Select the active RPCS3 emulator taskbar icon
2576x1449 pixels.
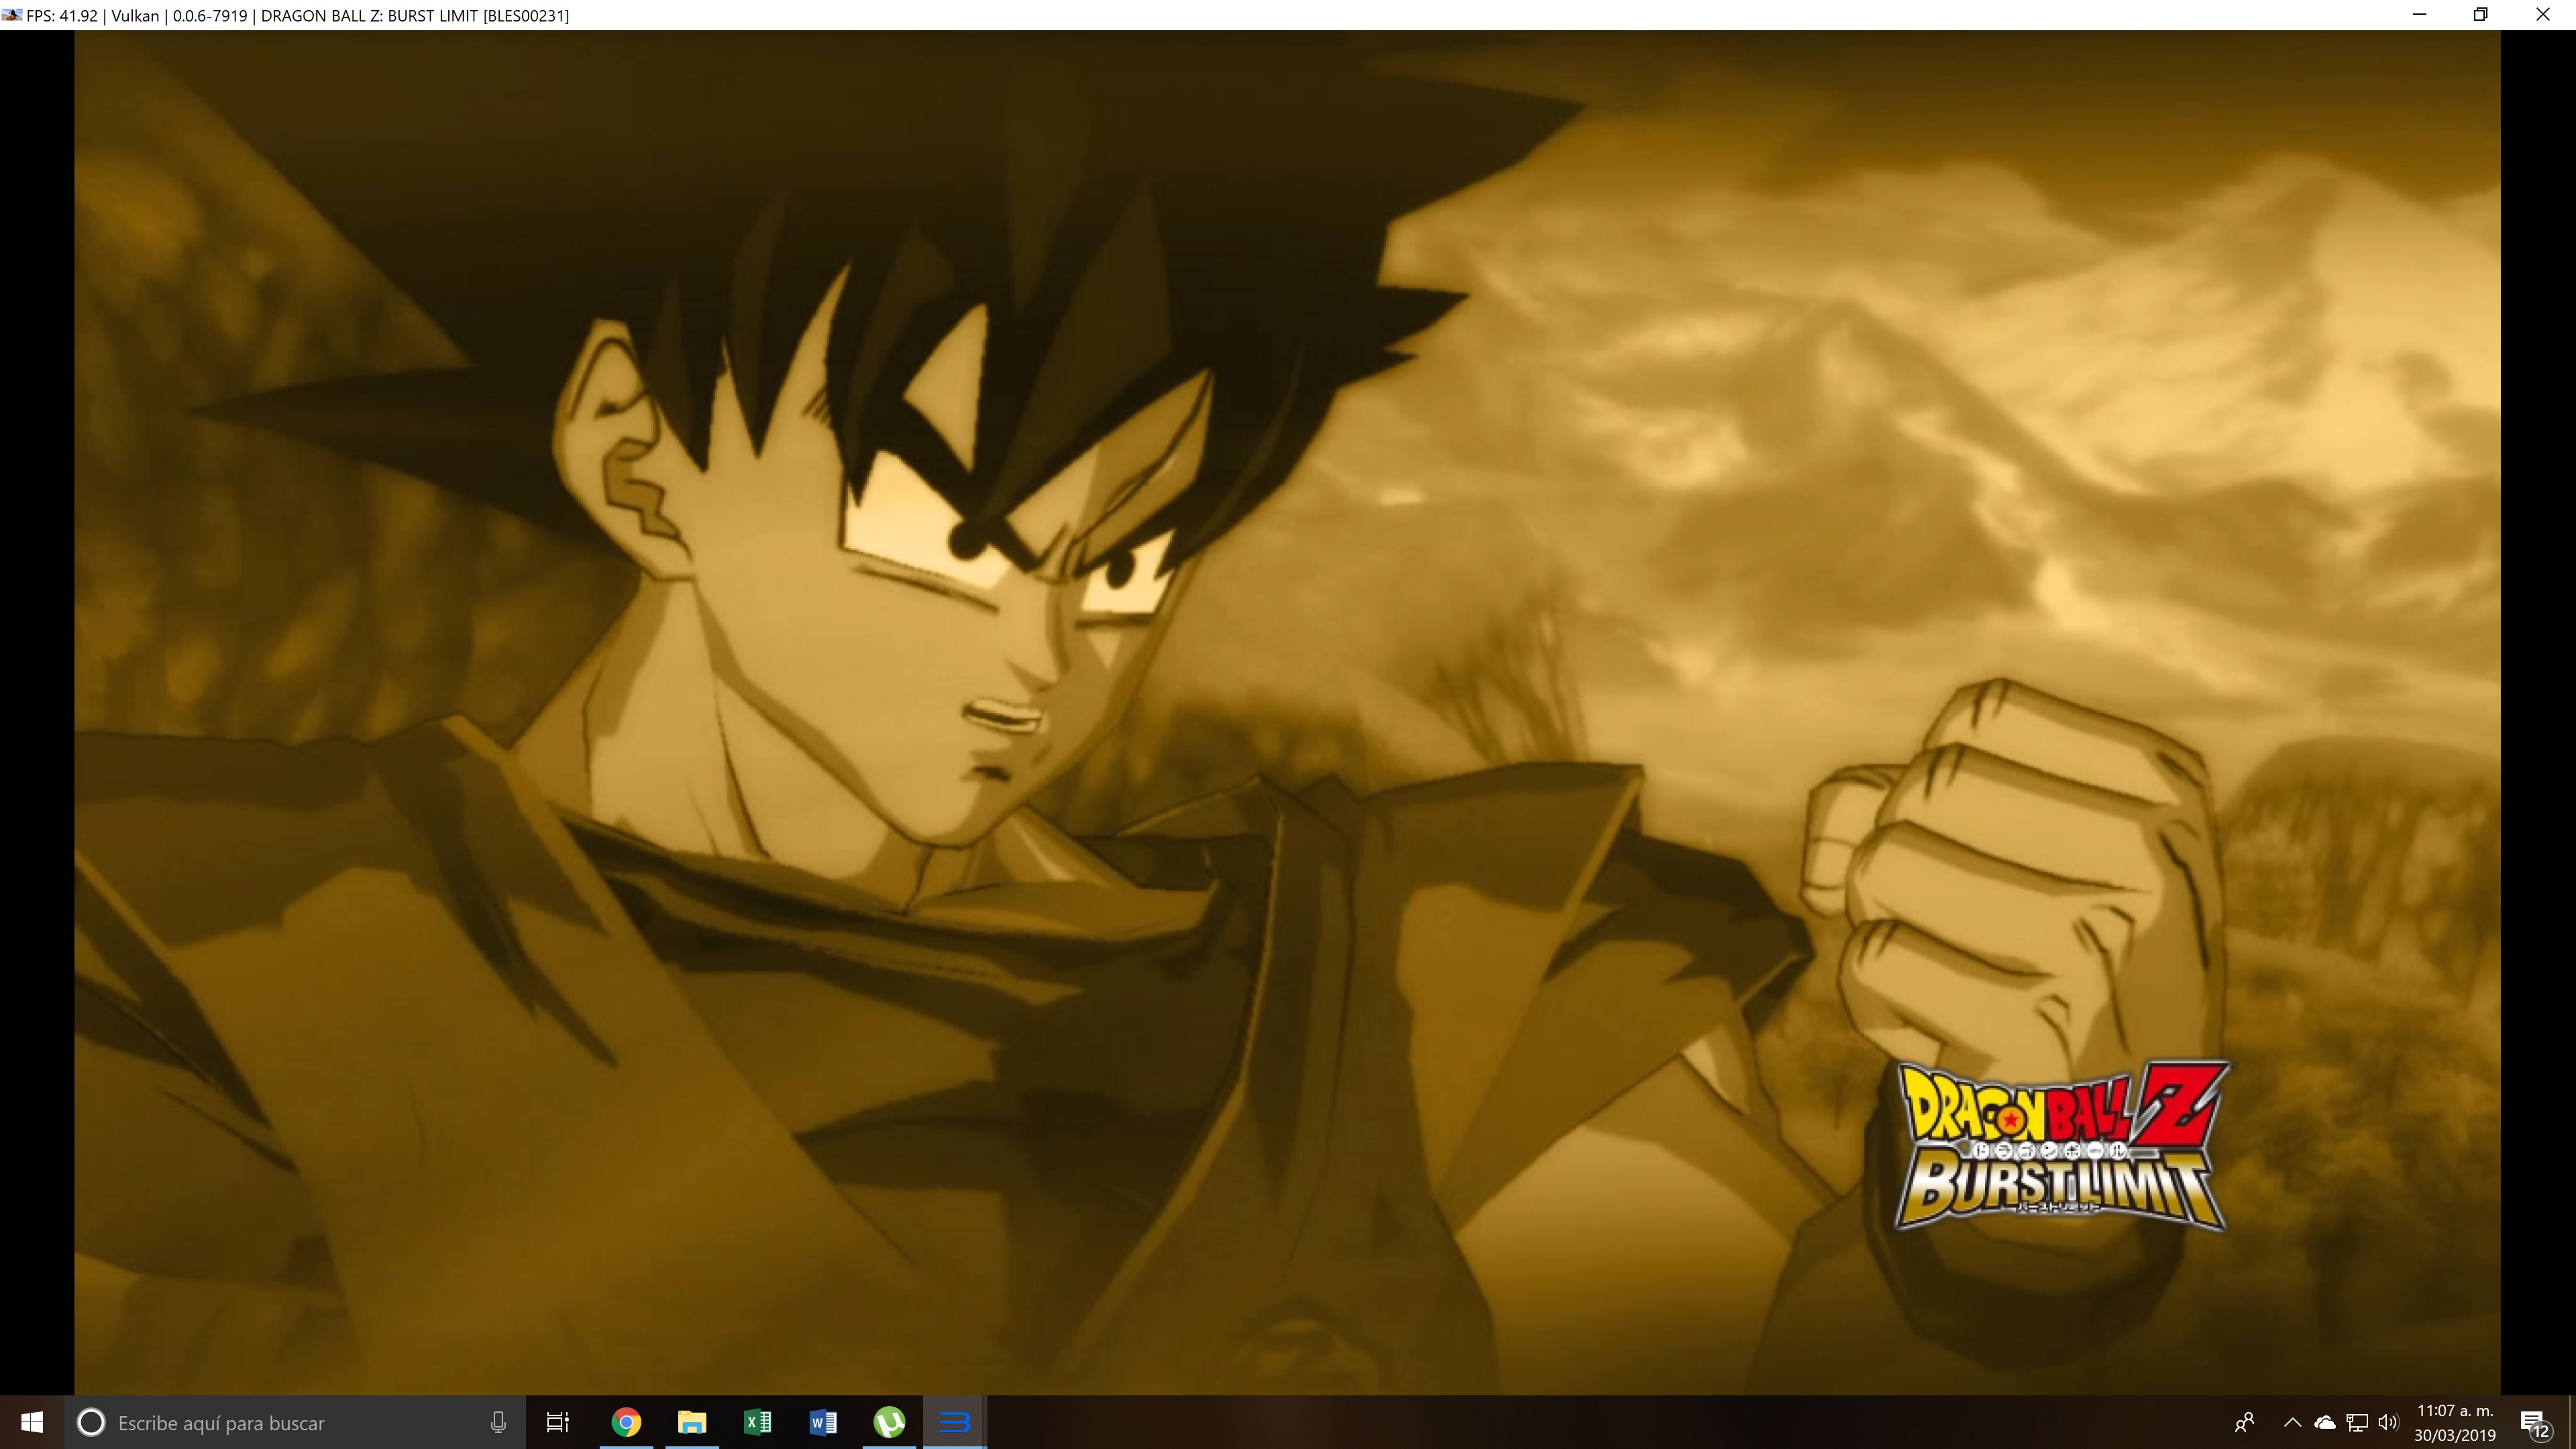click(x=955, y=1423)
